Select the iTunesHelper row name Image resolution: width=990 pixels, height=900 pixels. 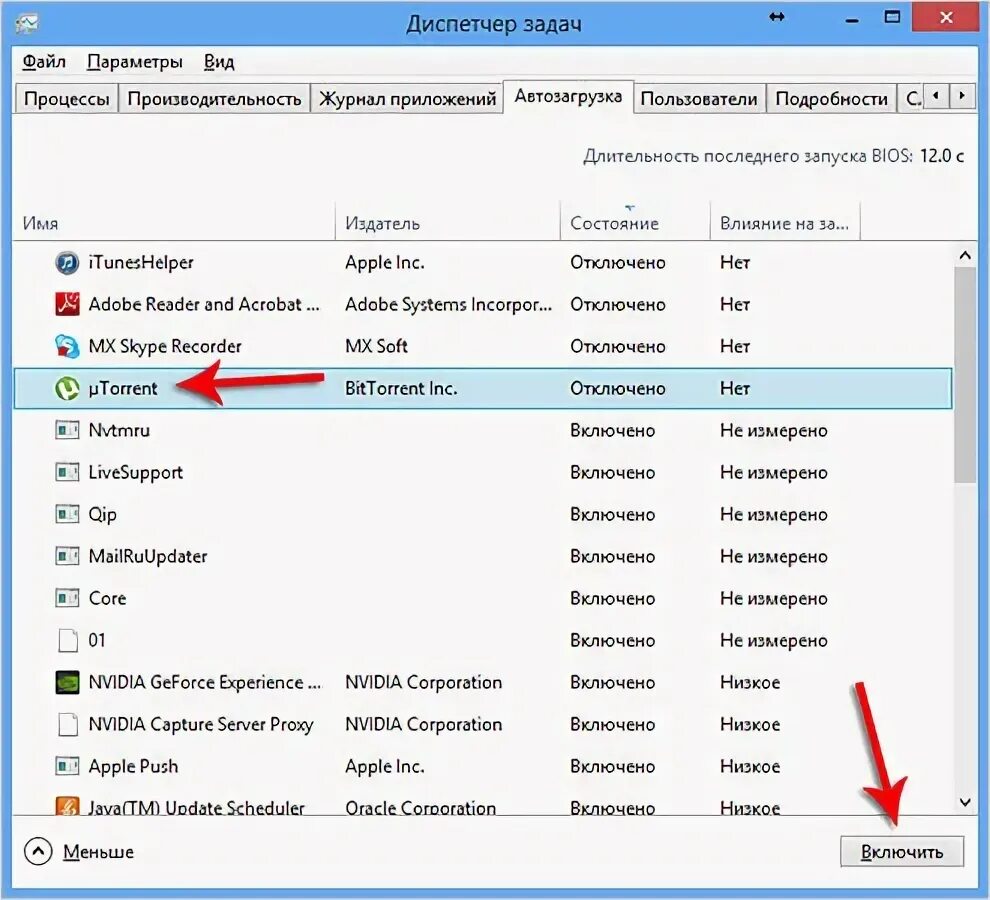coord(141,262)
